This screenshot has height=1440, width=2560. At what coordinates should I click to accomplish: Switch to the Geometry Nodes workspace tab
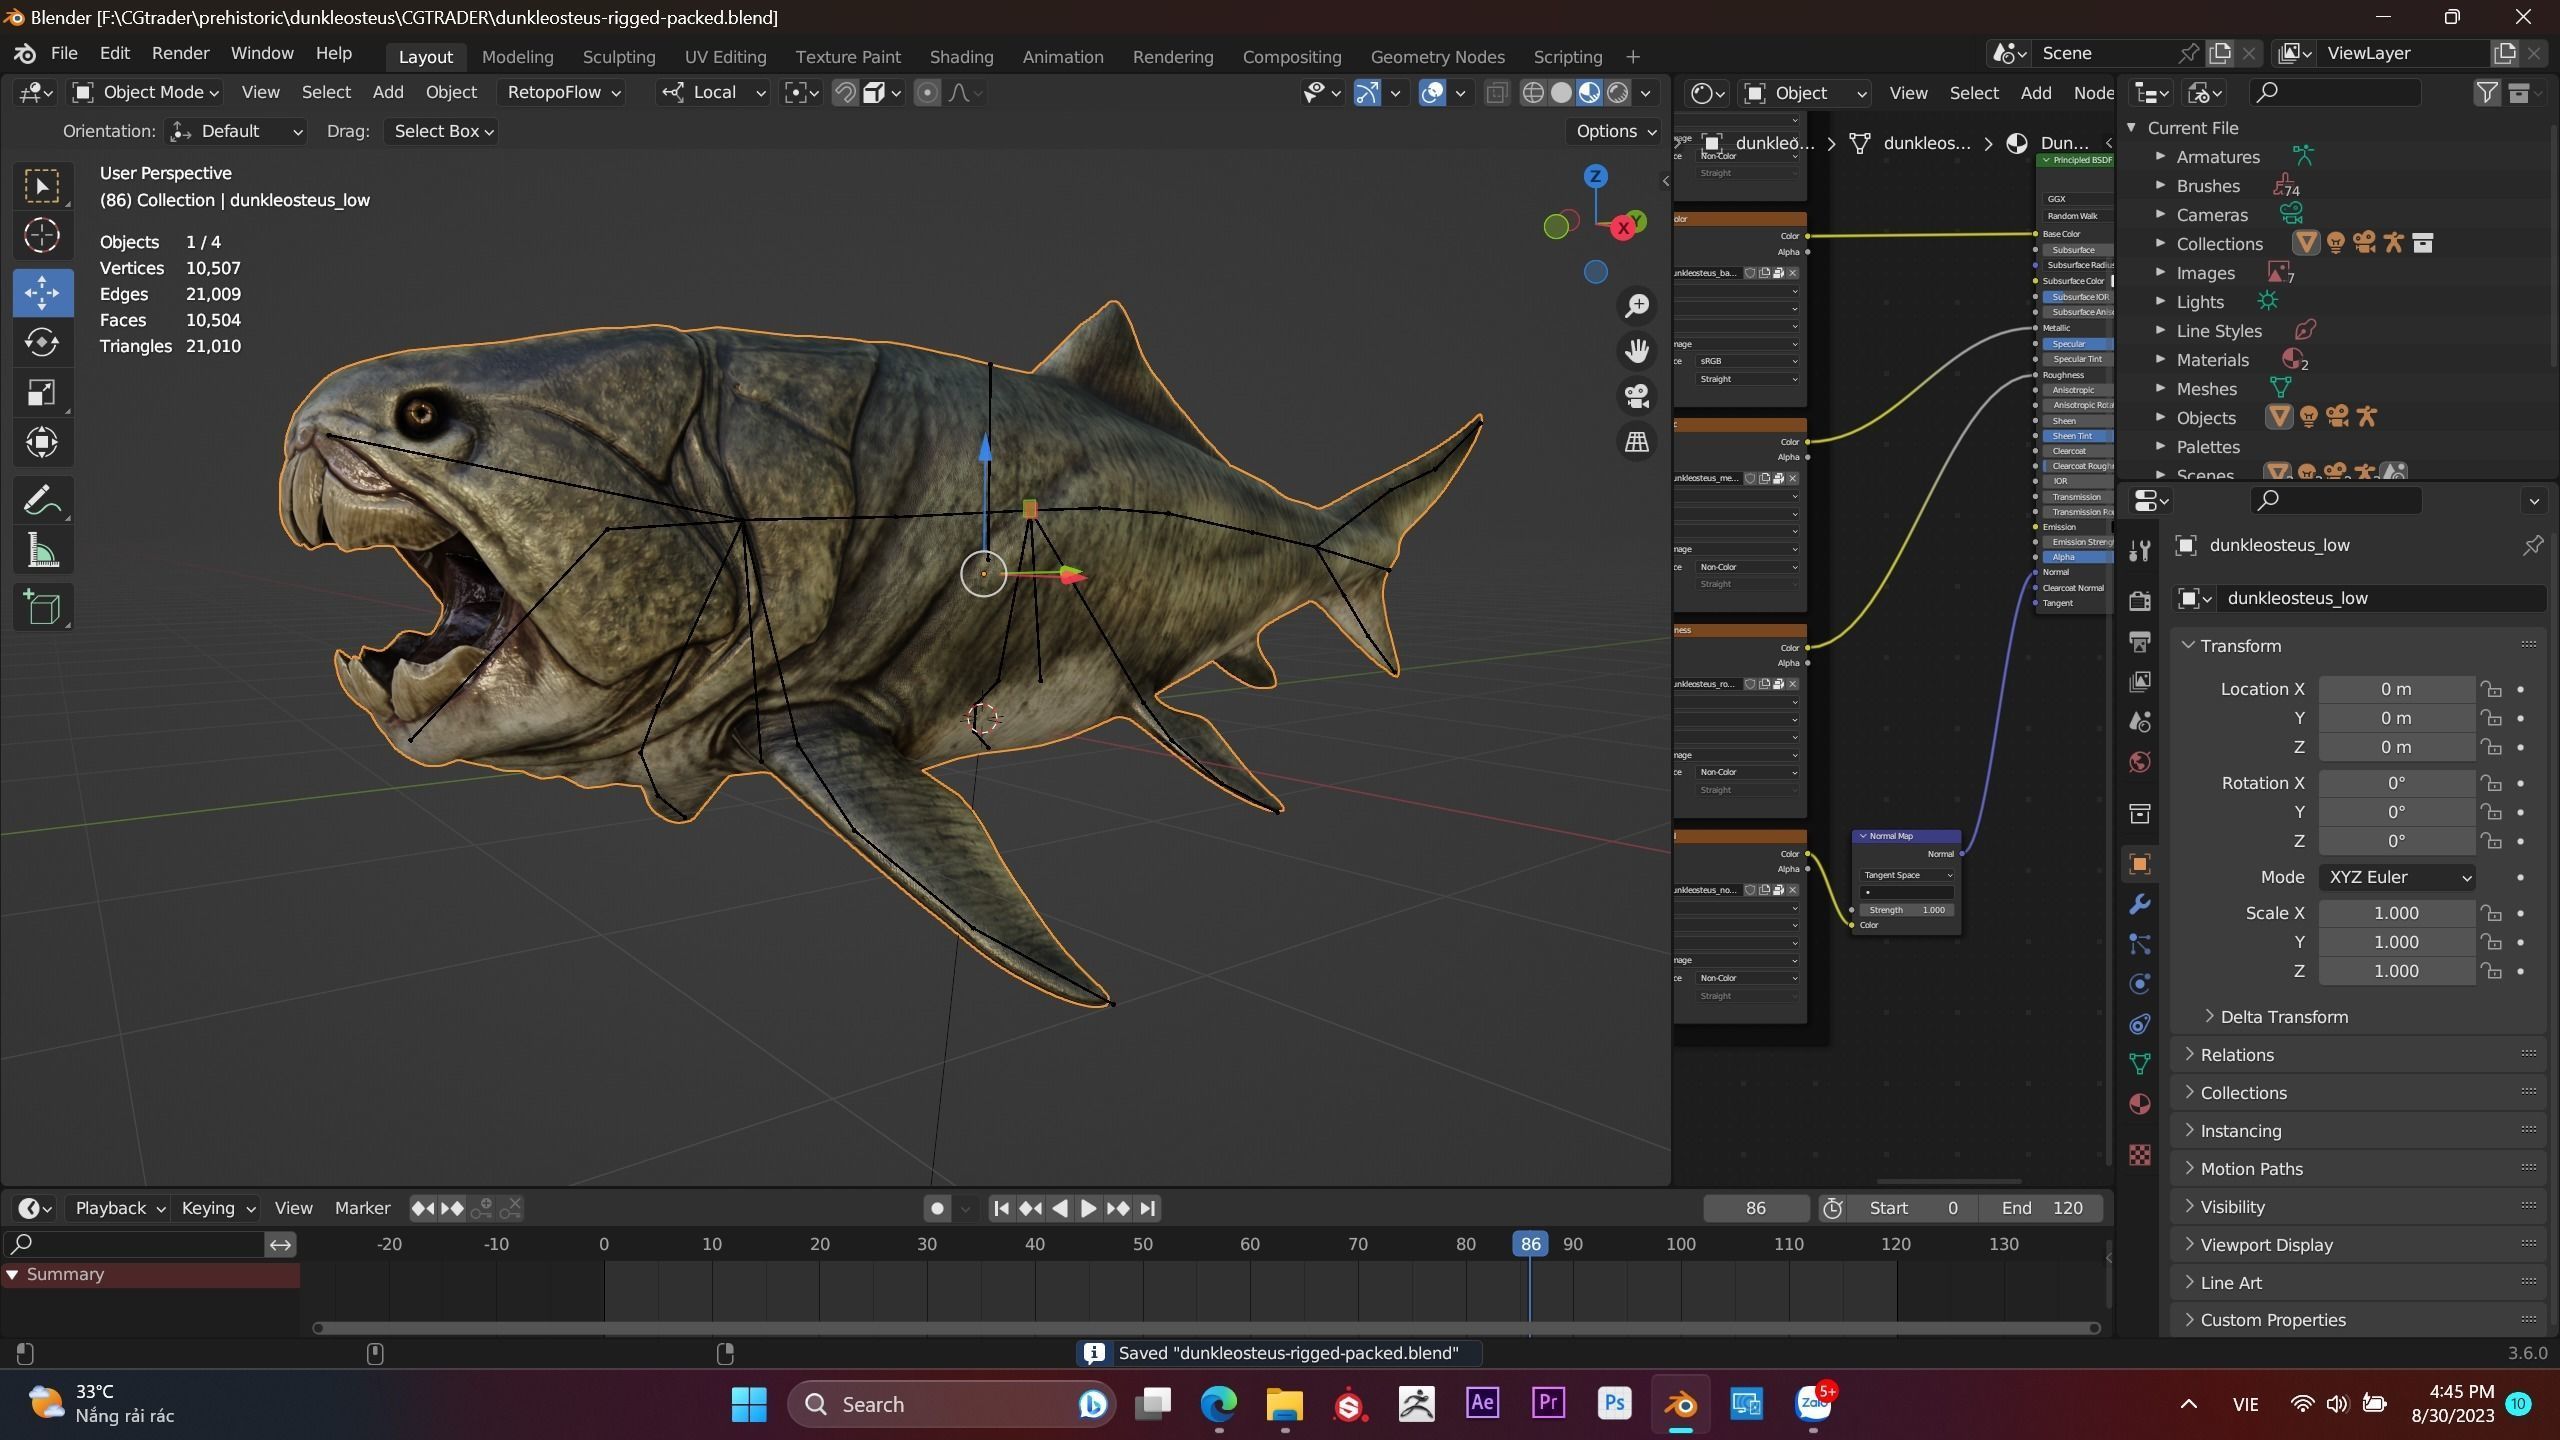(1437, 57)
